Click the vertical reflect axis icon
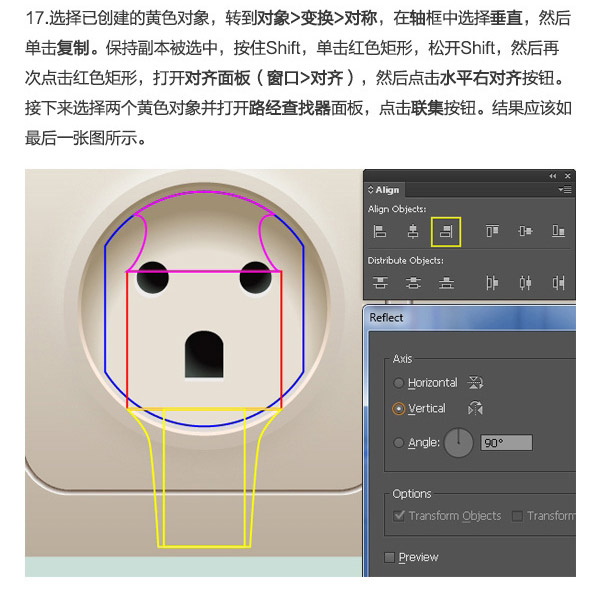Screen dimensions: 600x589 tap(475, 408)
